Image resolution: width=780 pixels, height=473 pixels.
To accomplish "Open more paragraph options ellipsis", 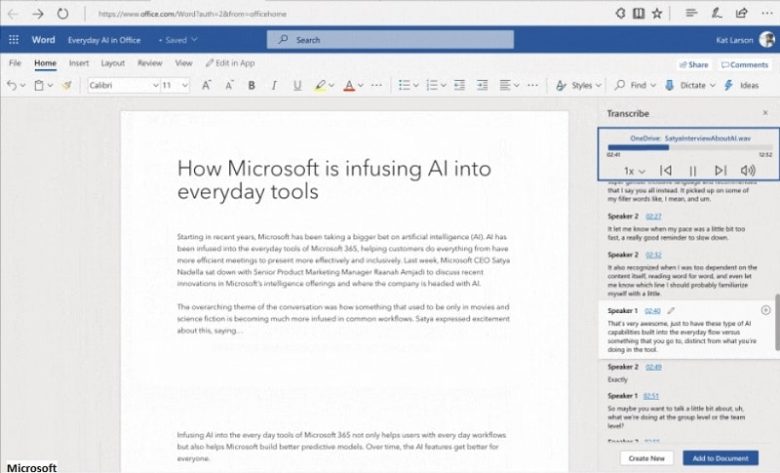I will click(x=532, y=86).
